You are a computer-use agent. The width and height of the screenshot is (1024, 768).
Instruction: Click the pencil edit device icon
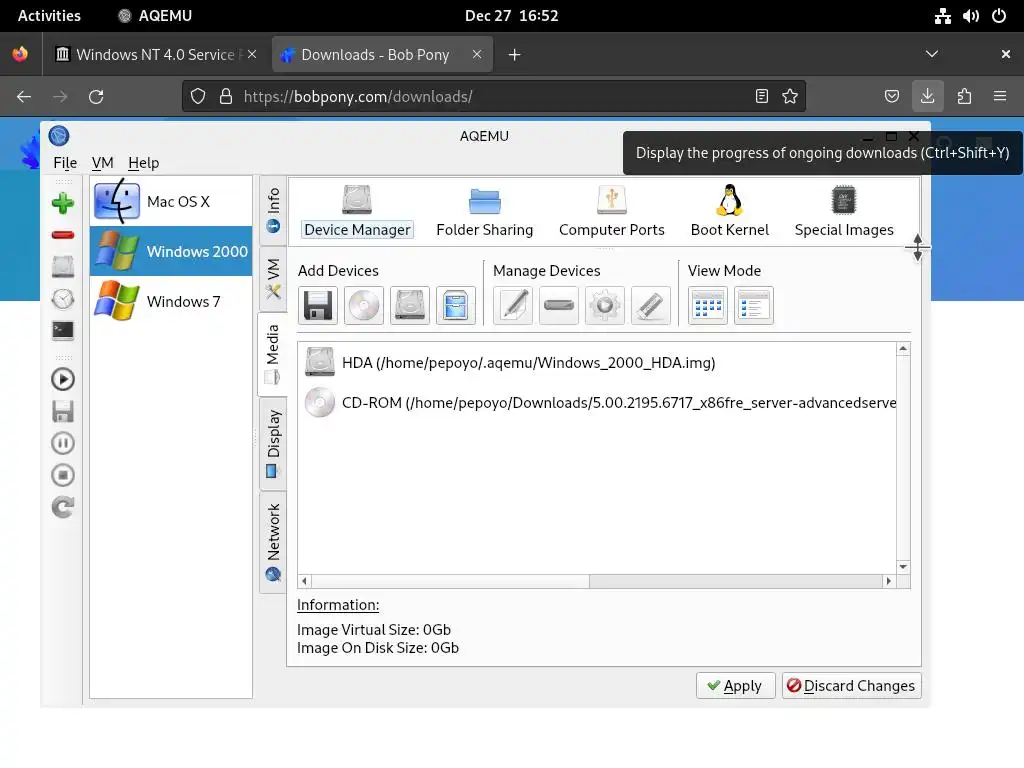513,305
